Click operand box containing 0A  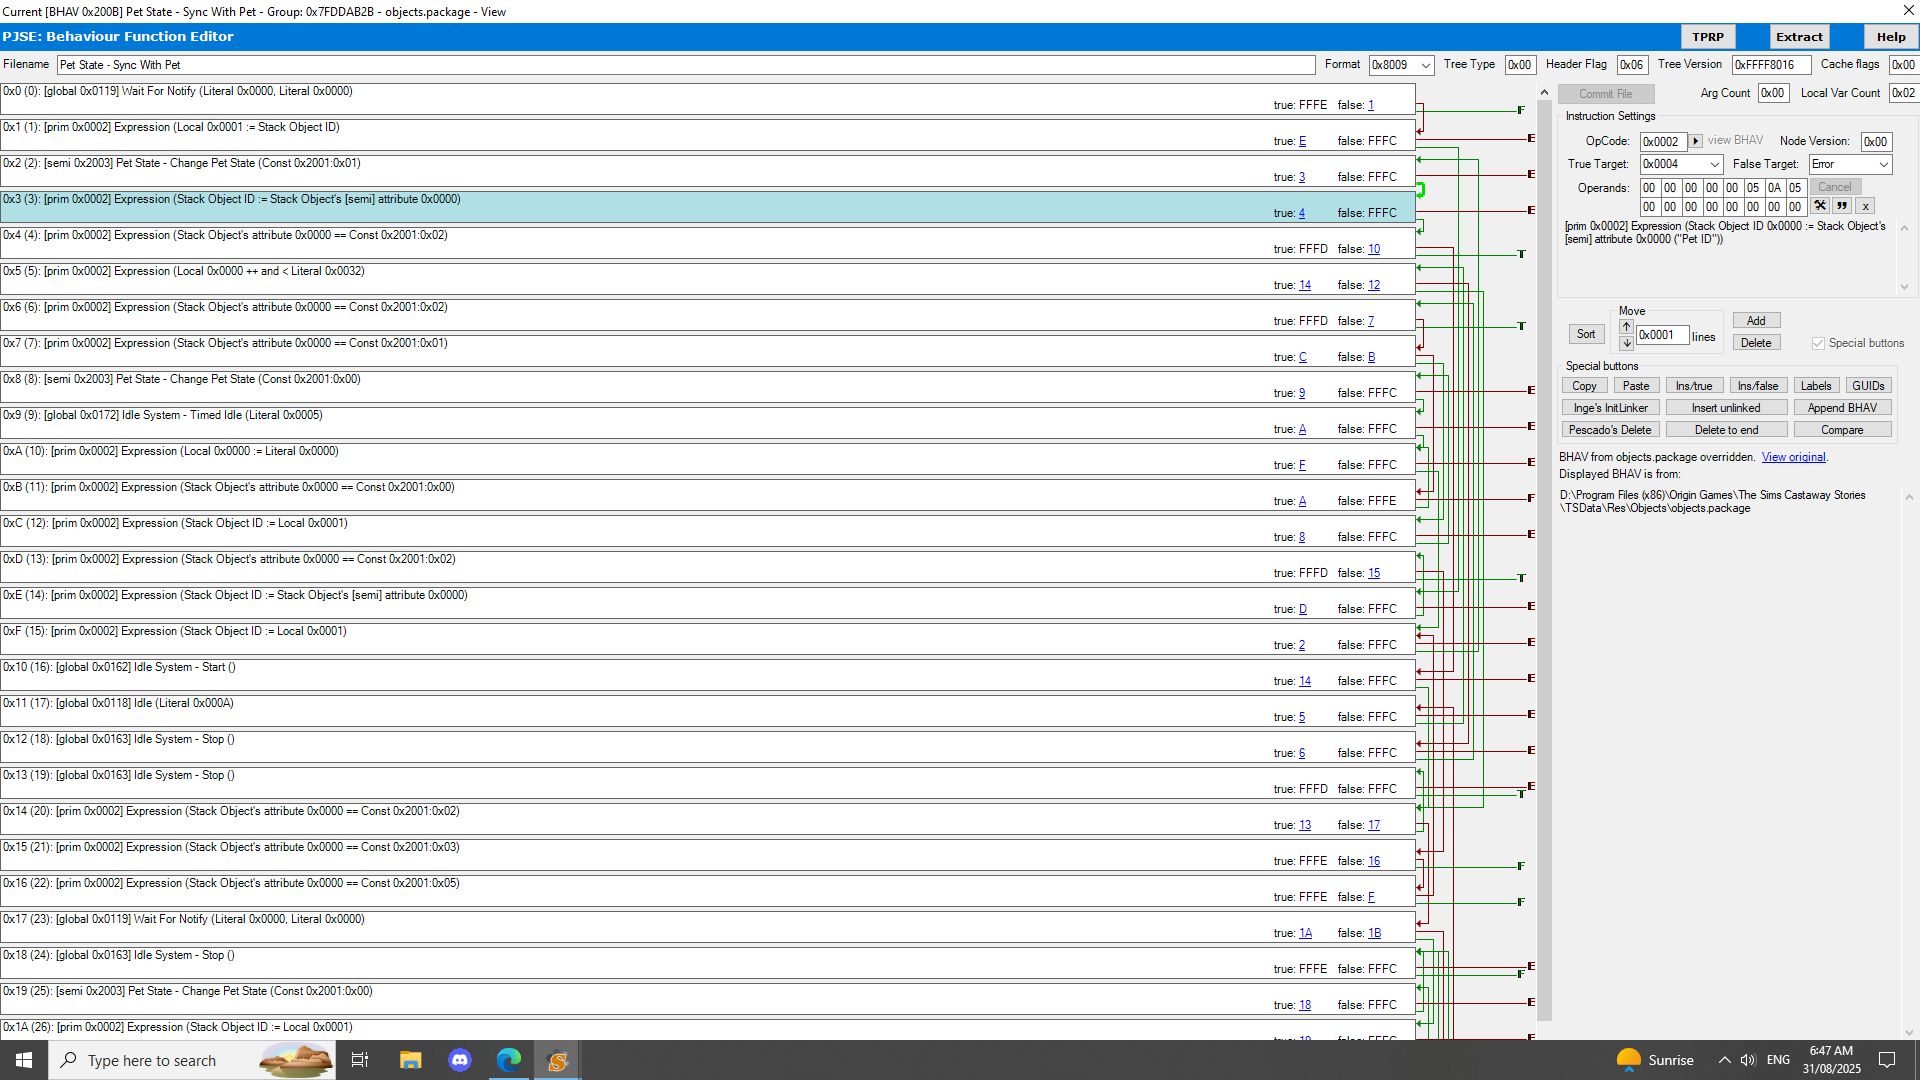pos(1774,188)
